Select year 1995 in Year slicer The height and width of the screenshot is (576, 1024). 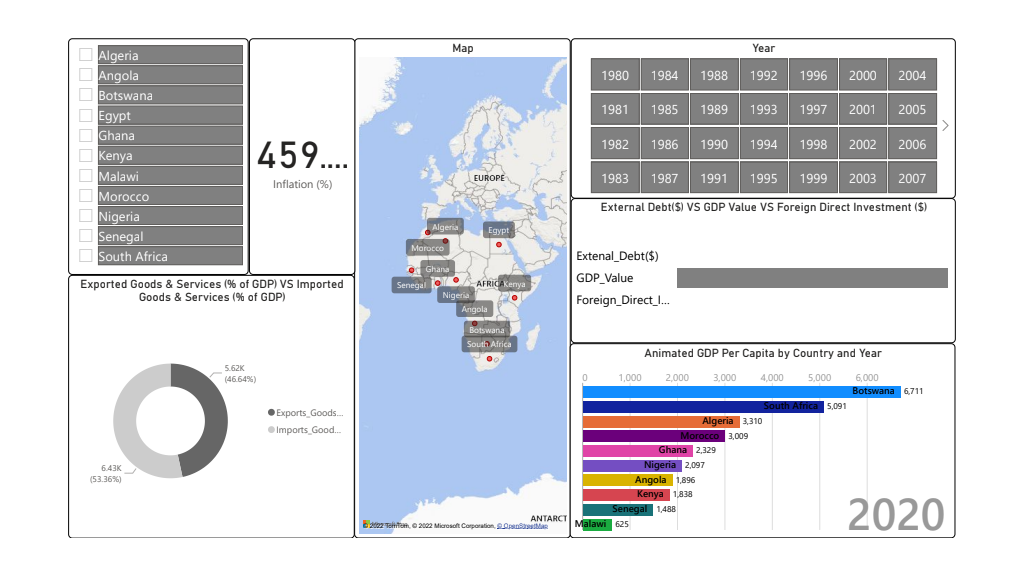point(763,178)
